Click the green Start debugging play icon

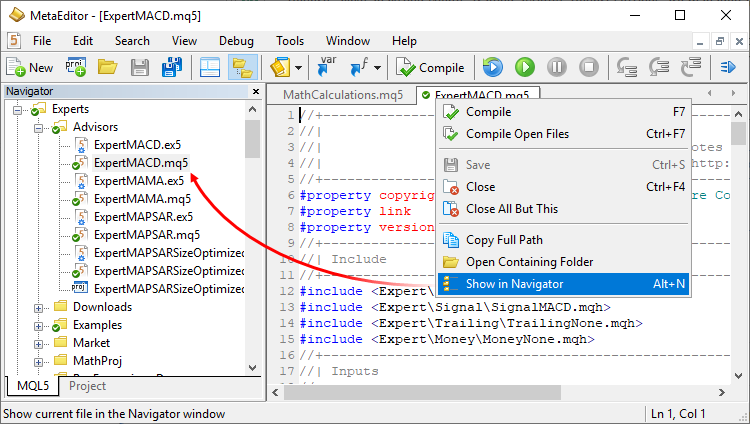[524, 68]
